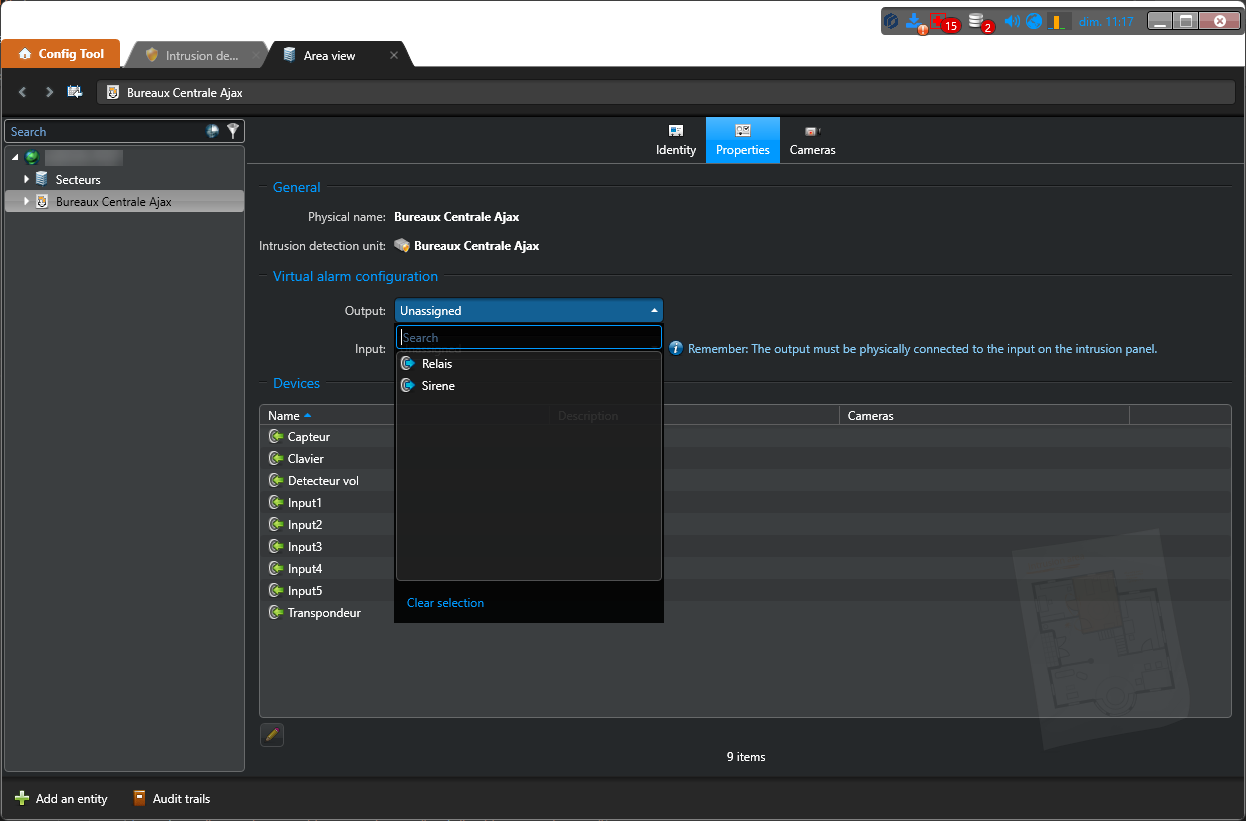1246x821 pixels.
Task: Click the Add an entity button
Action: [x=62, y=799]
